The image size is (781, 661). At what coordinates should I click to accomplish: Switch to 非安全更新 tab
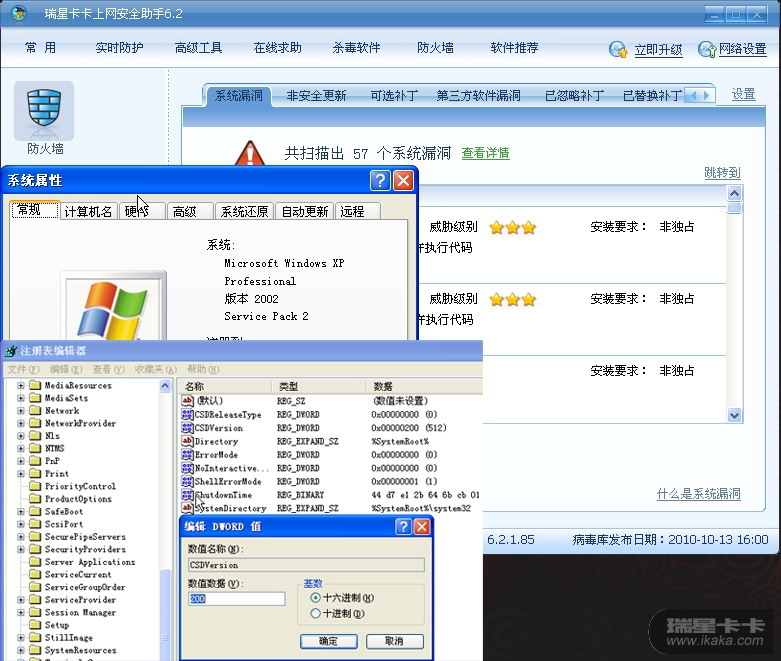[316, 95]
